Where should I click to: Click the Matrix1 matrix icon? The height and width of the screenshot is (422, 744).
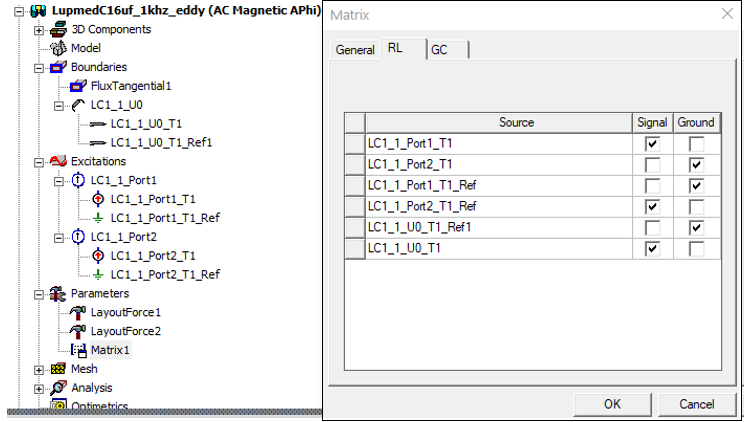[79, 350]
